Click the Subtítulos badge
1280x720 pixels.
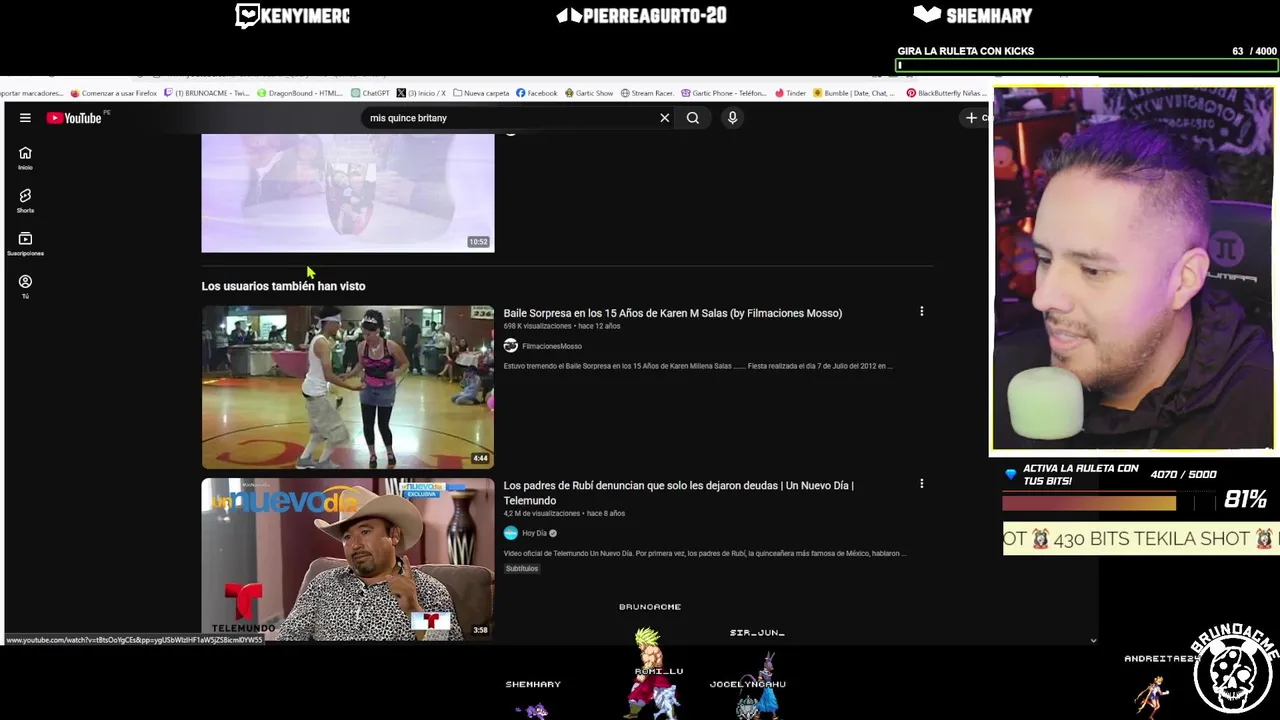click(521, 568)
